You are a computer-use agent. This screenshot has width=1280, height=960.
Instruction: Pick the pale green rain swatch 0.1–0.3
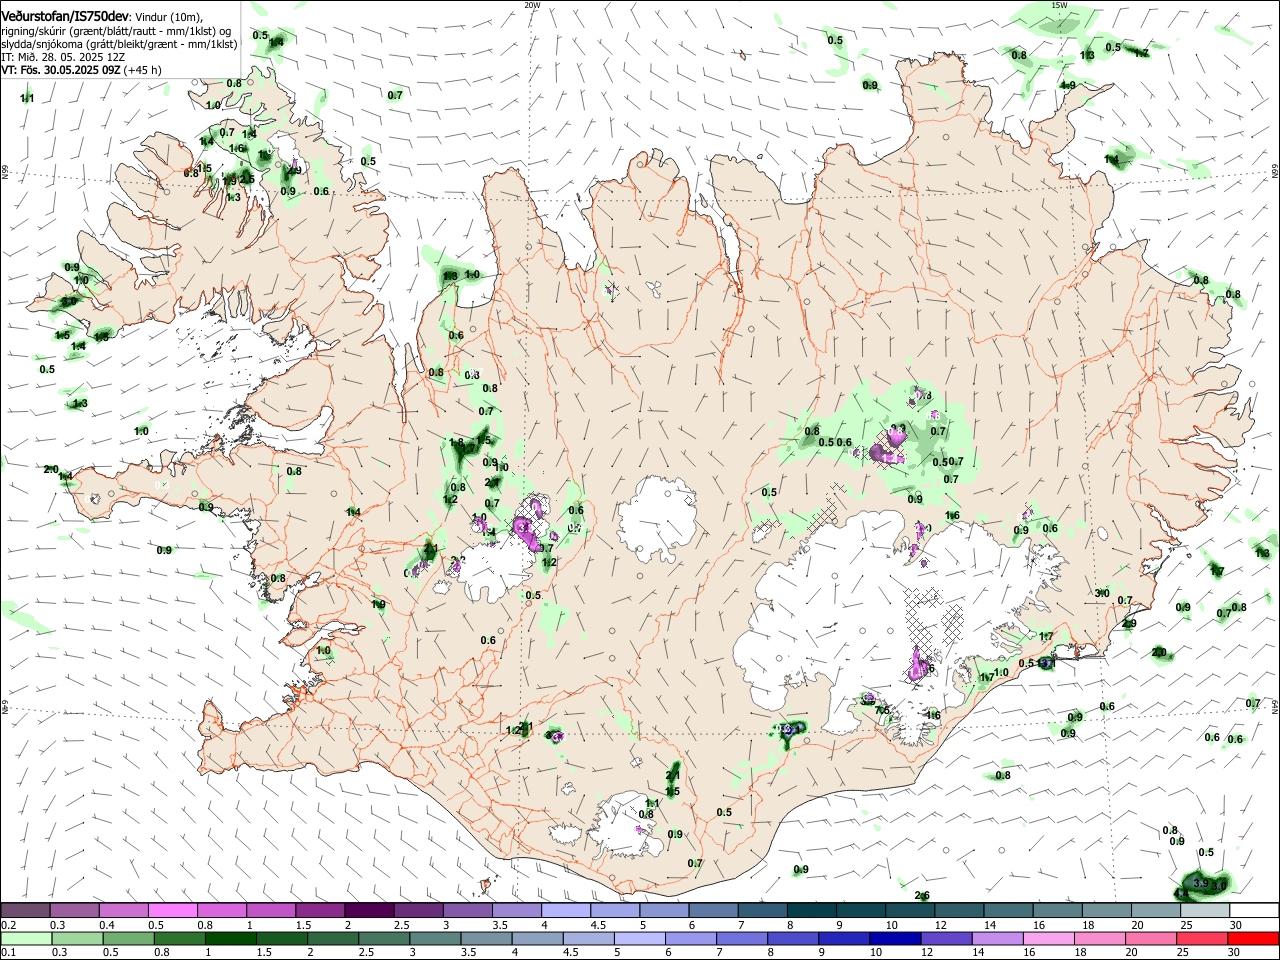pyautogui.click(x=25, y=938)
